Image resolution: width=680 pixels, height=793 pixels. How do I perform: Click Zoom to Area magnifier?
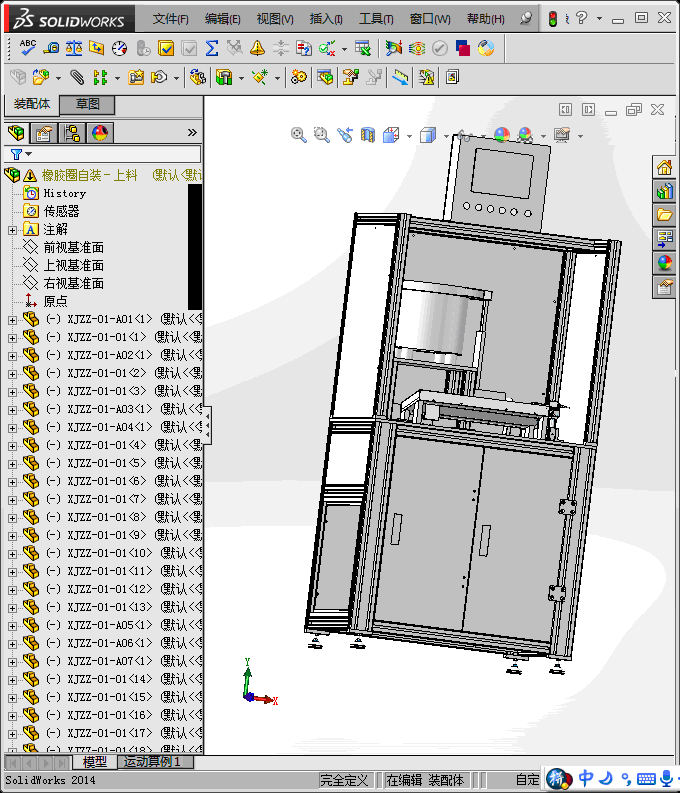[x=322, y=135]
